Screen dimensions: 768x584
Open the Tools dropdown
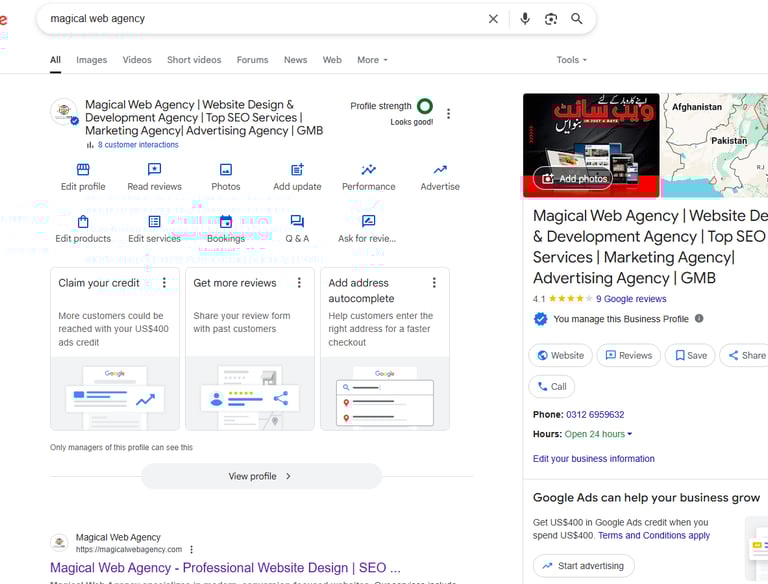pos(572,60)
